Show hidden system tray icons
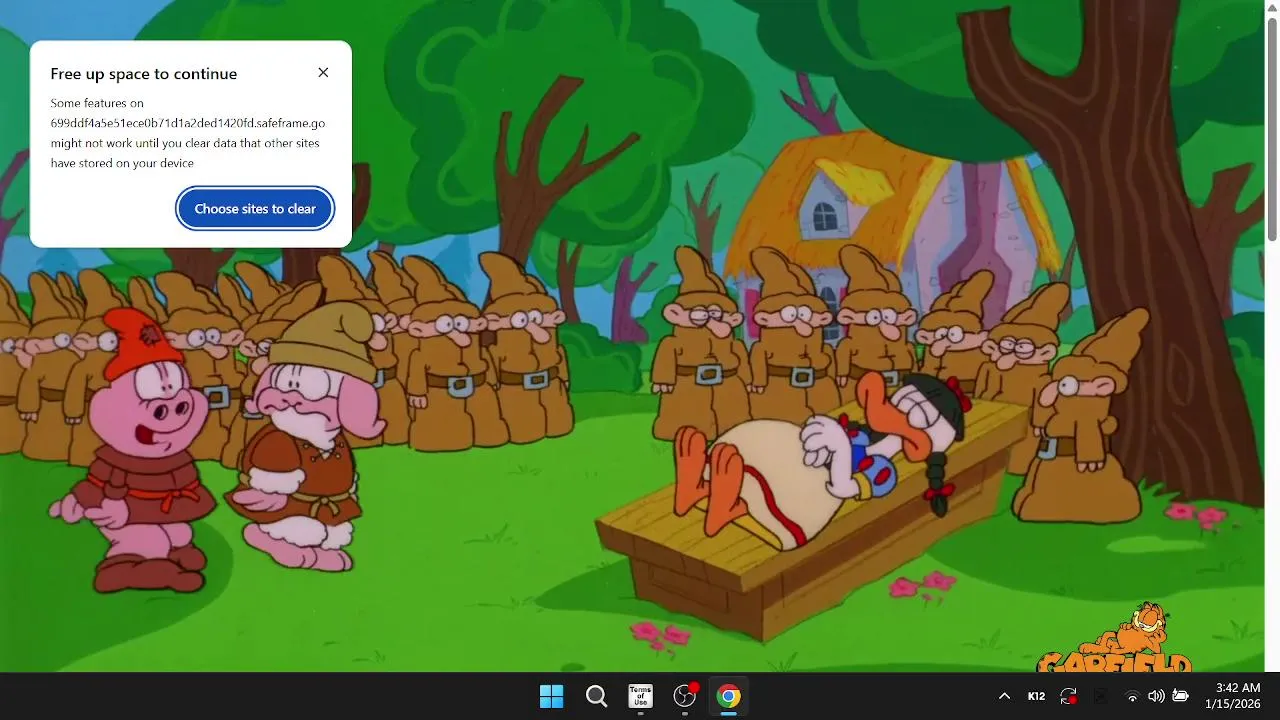 [x=1004, y=696]
